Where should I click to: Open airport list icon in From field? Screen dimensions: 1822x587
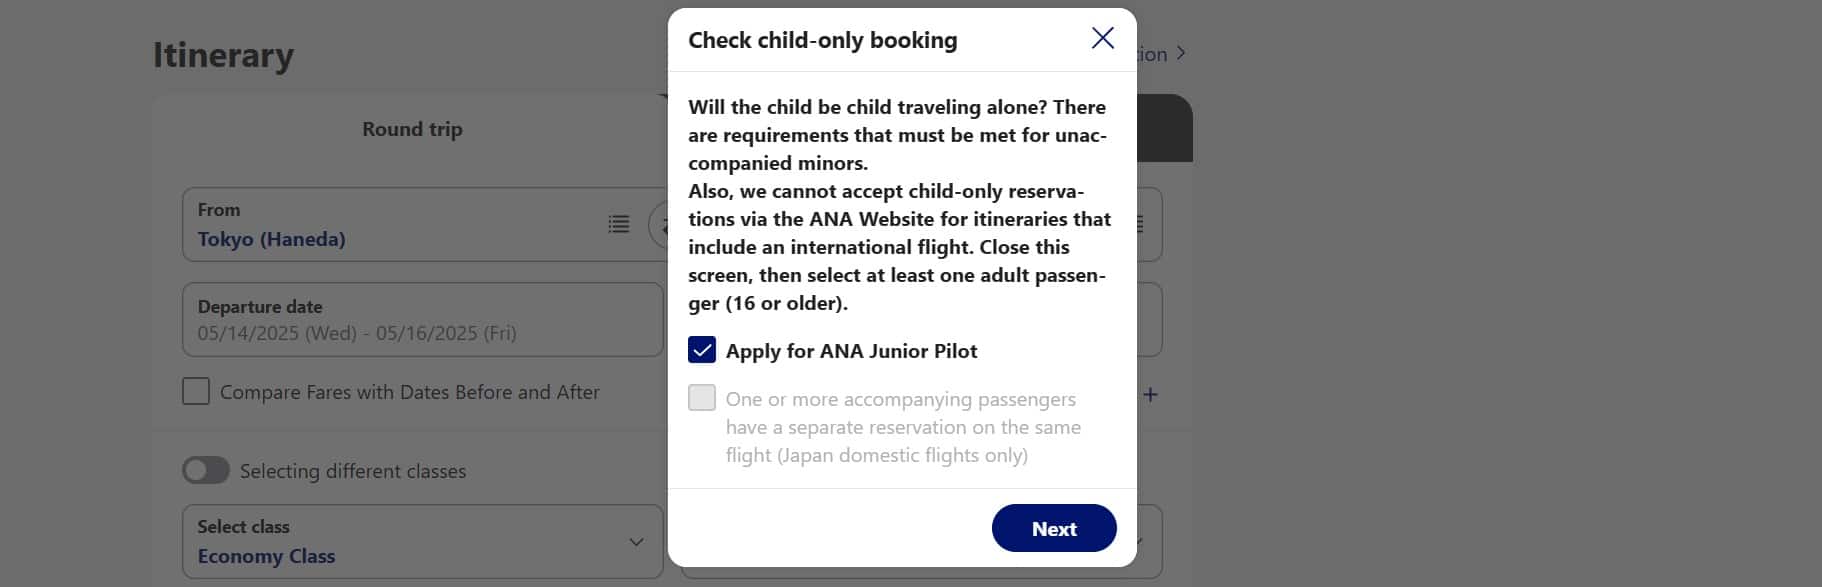click(619, 224)
